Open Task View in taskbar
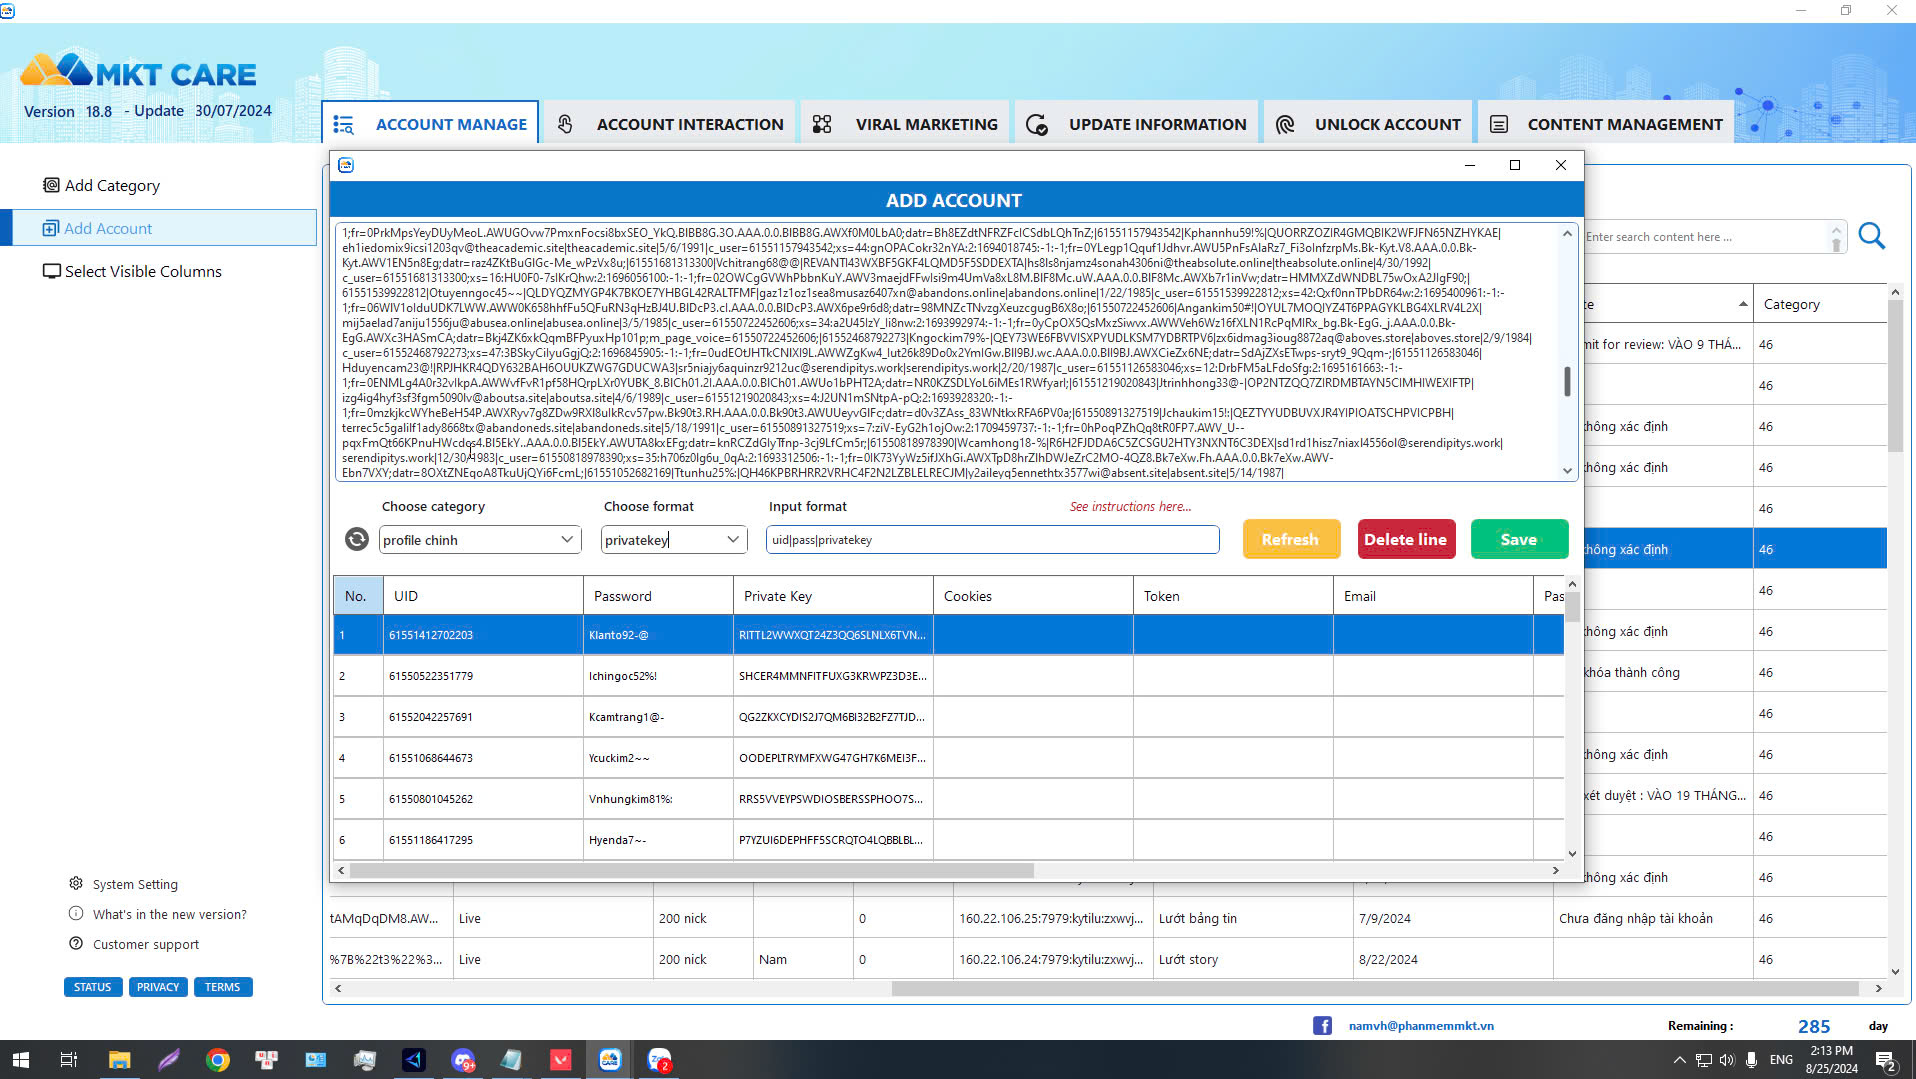The width and height of the screenshot is (1916, 1079). [69, 1059]
